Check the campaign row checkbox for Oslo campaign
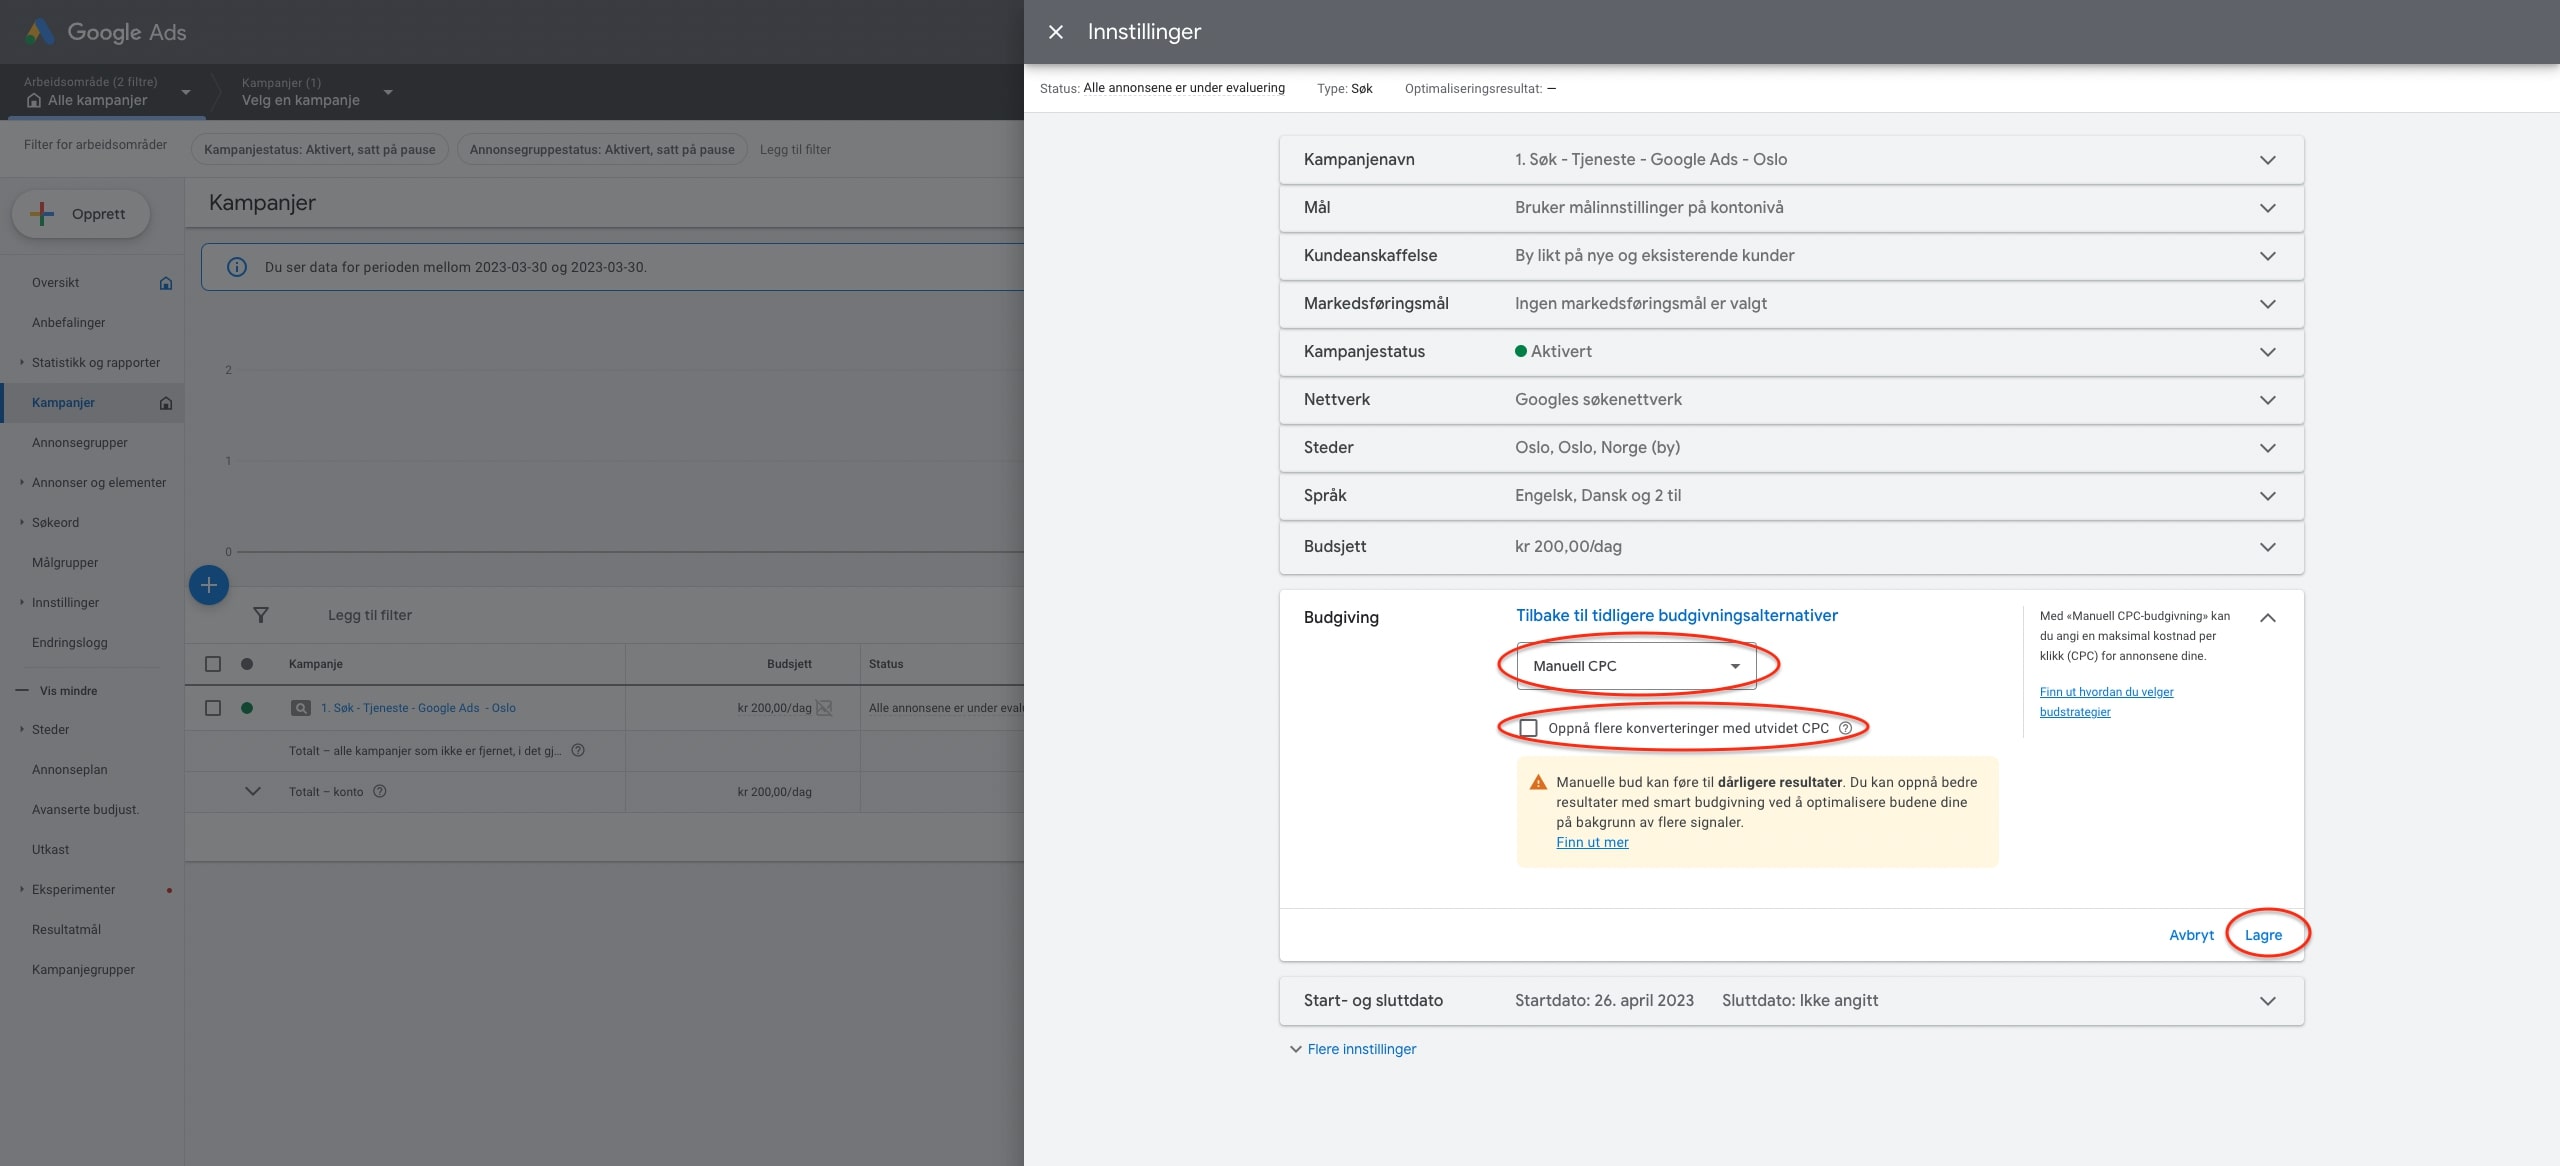The width and height of the screenshot is (2560, 1166). tap(213, 708)
